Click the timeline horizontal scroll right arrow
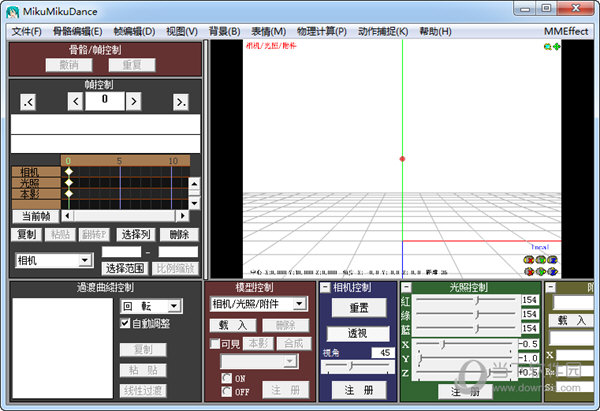The height and width of the screenshot is (411, 600). (x=182, y=216)
